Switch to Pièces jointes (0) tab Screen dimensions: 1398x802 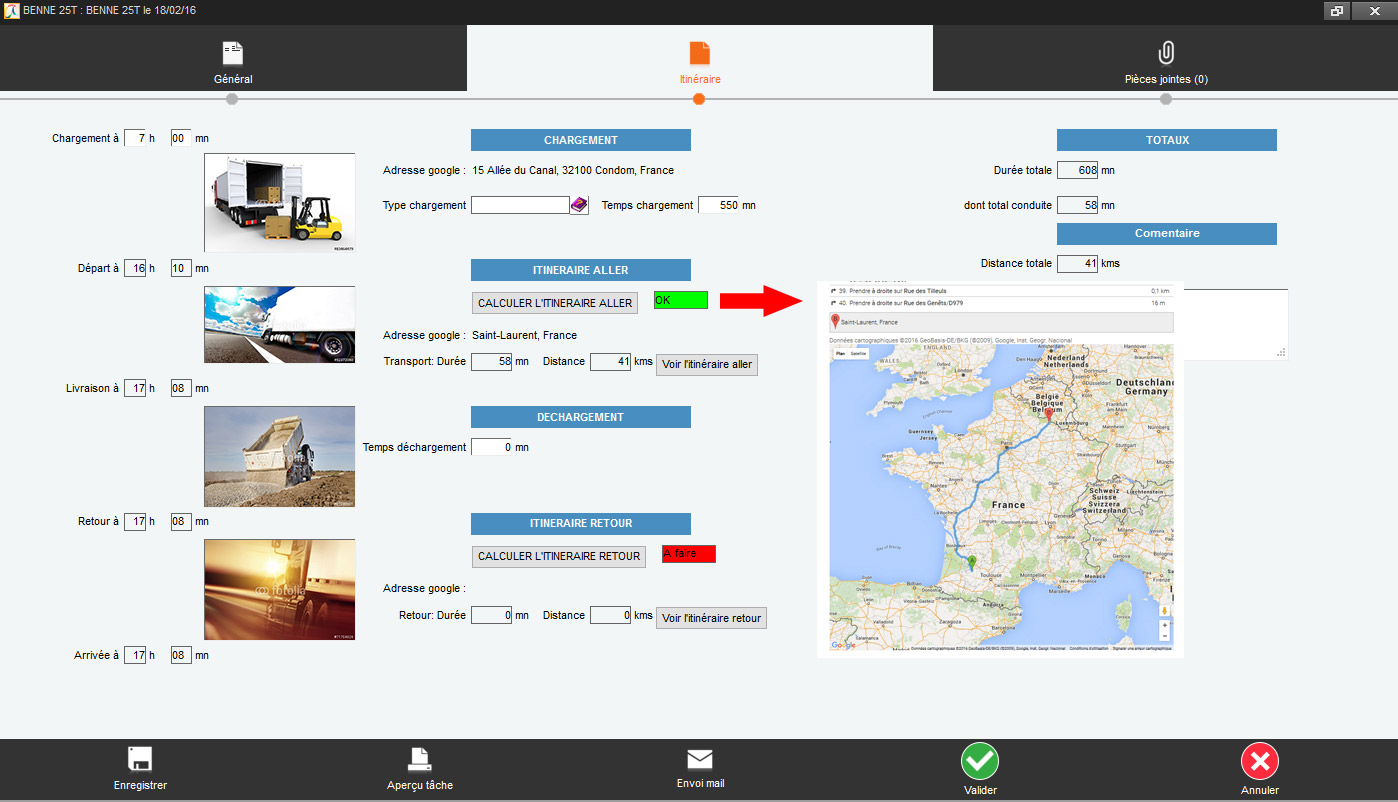pos(1165,58)
